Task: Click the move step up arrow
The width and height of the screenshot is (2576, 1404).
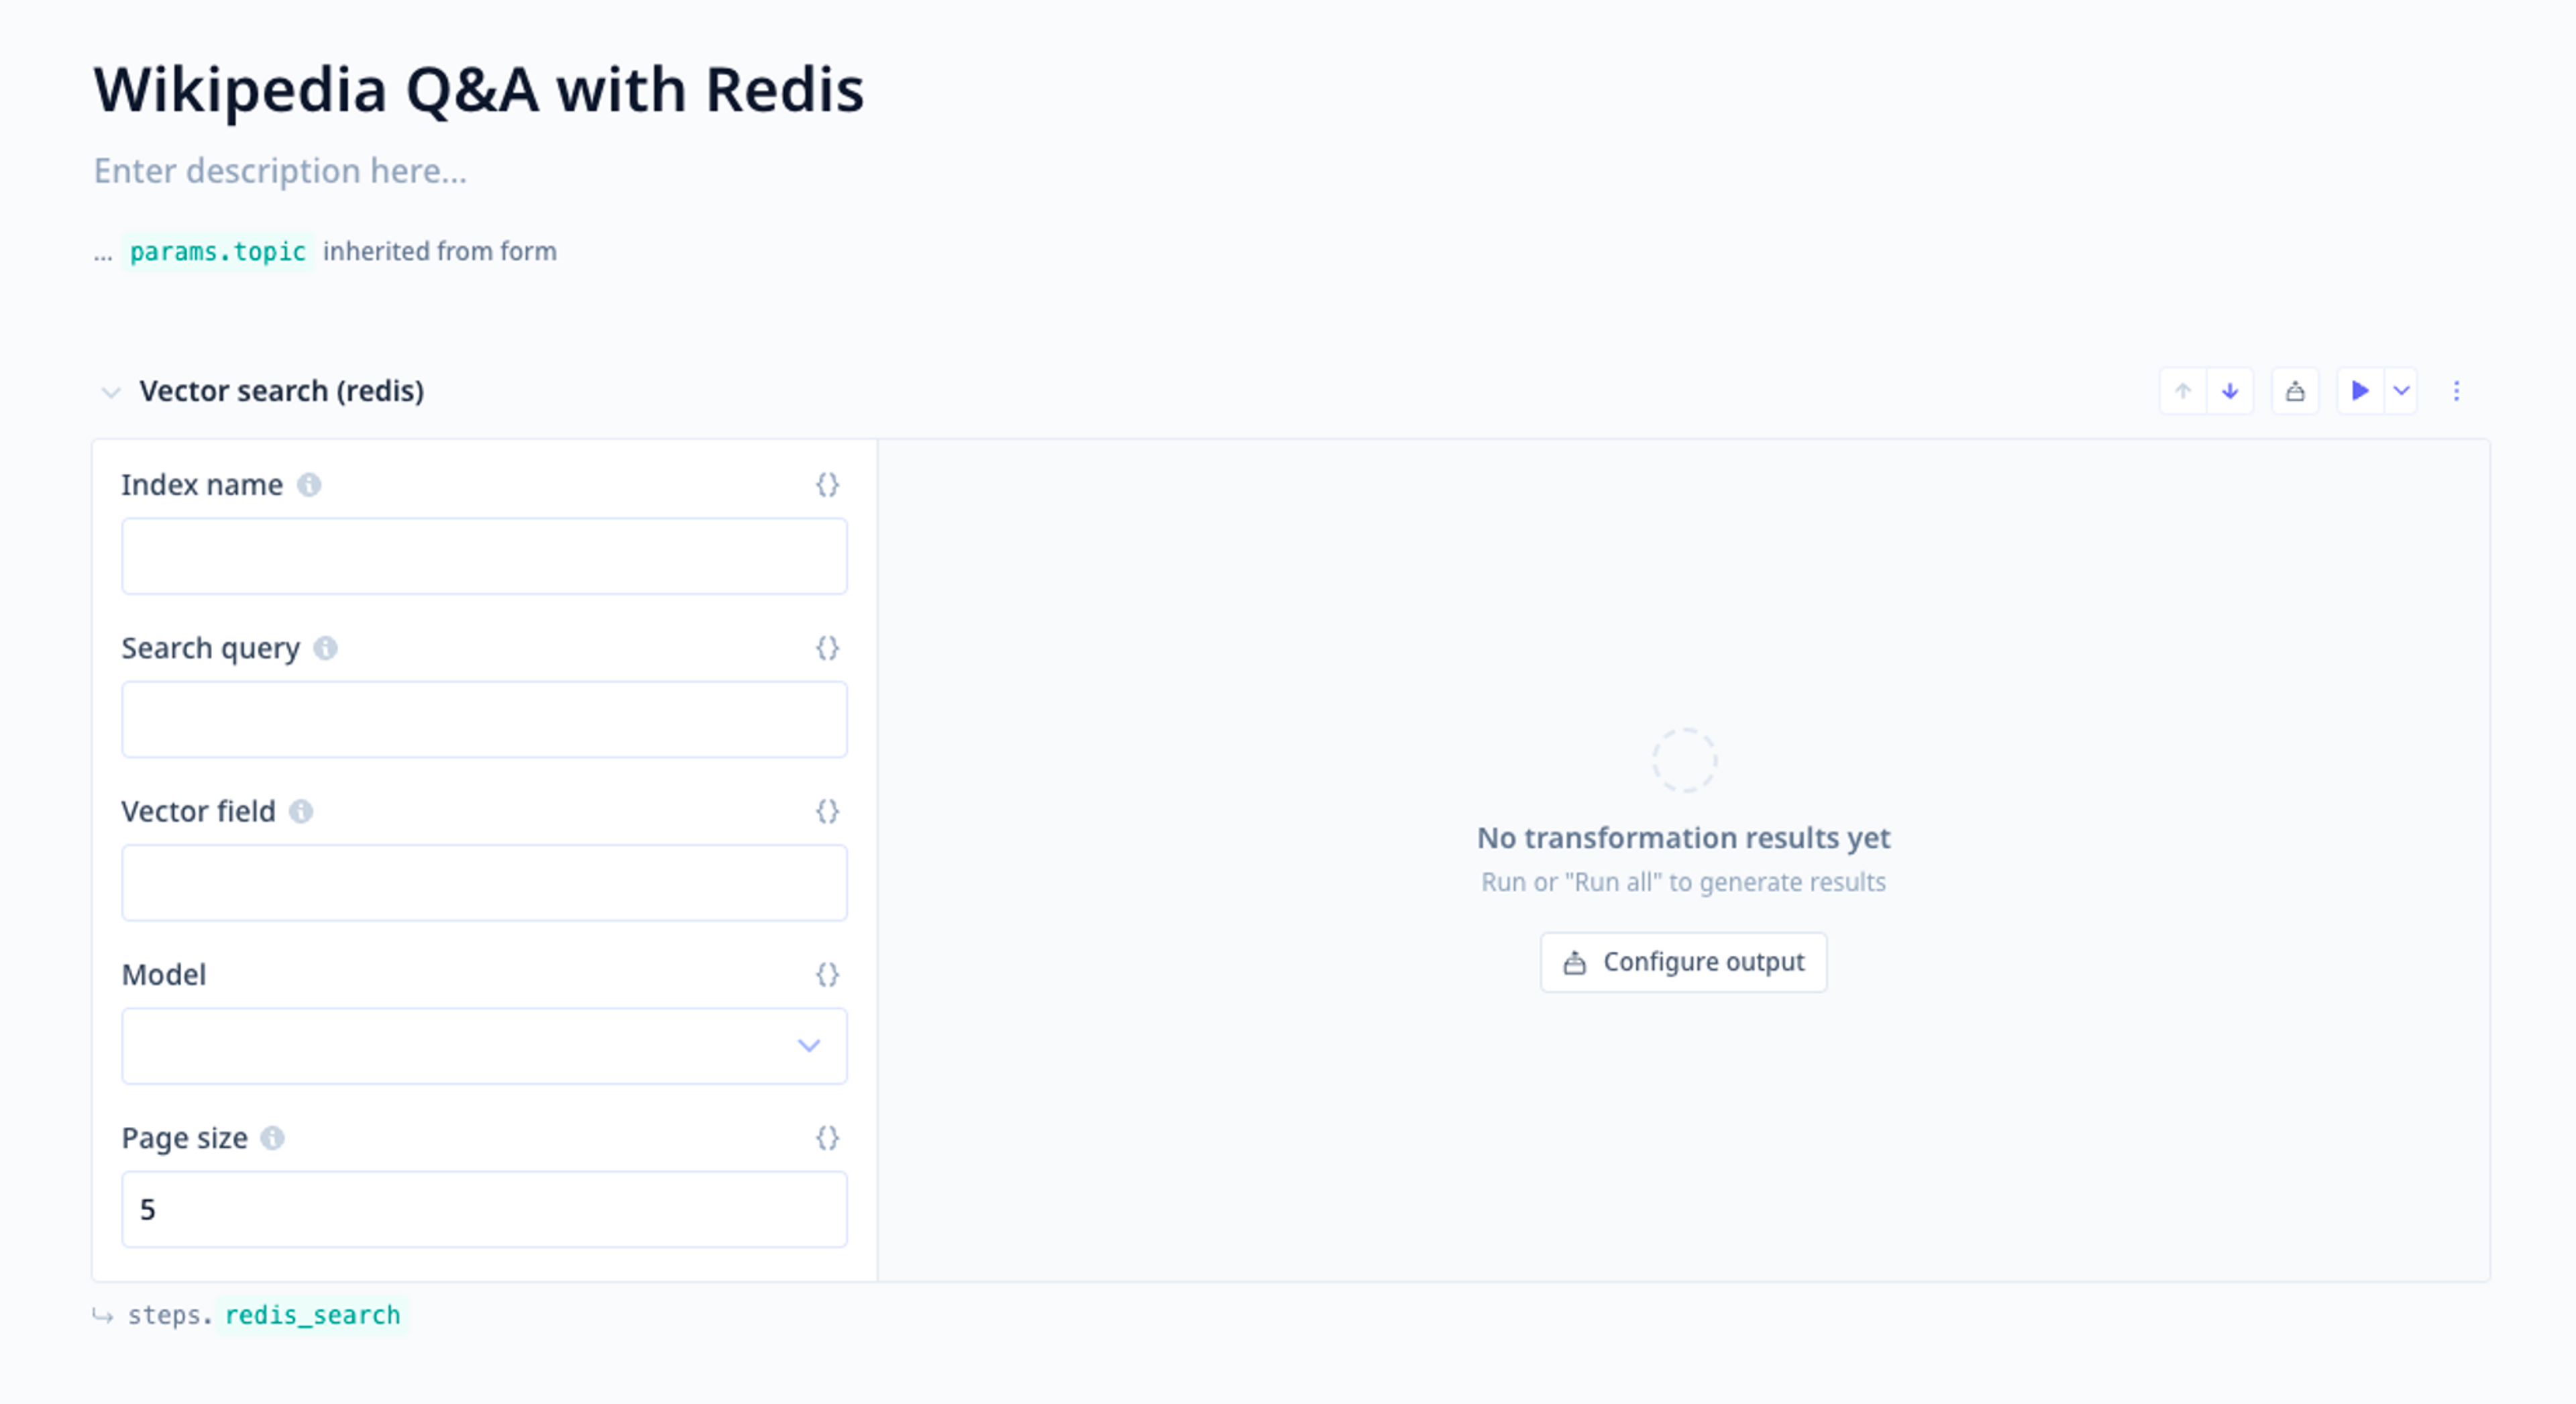Action: (x=2183, y=391)
